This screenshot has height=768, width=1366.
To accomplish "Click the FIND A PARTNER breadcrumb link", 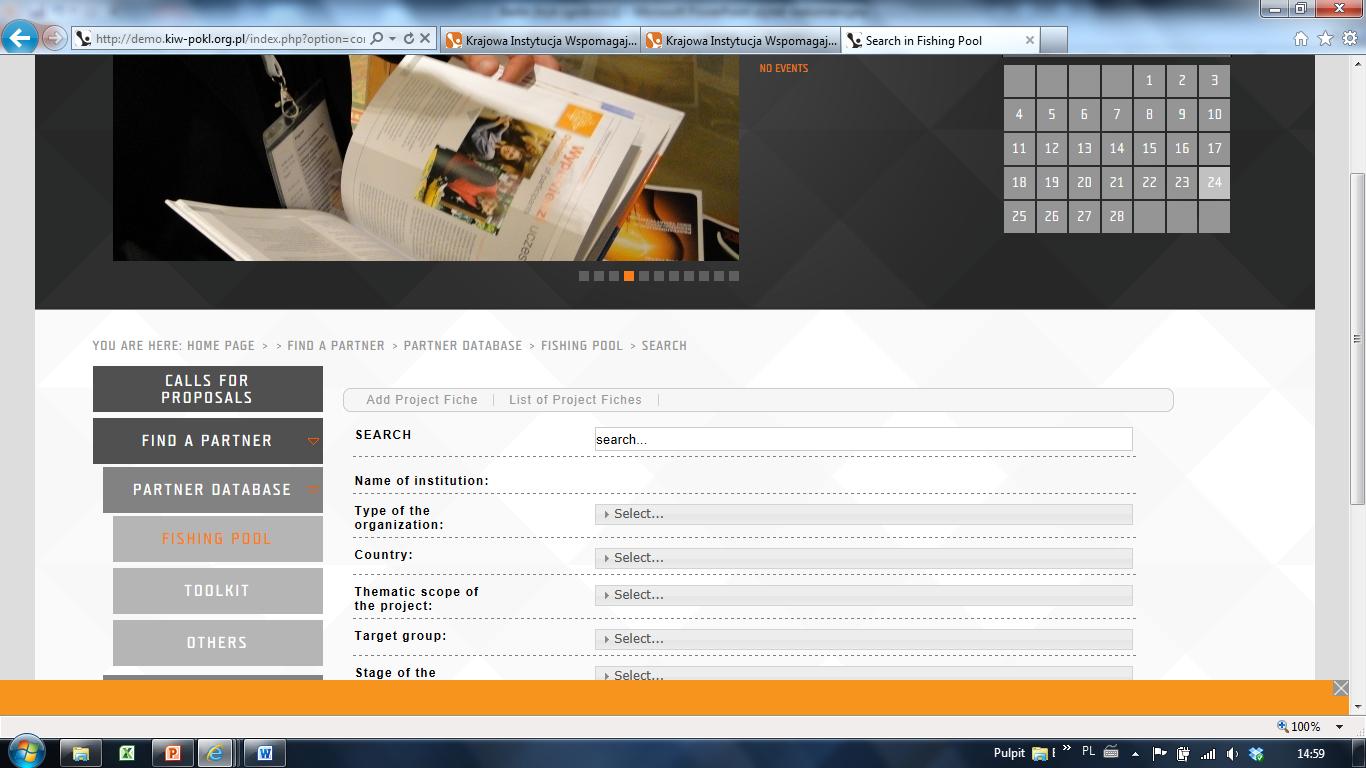I will click(336, 345).
